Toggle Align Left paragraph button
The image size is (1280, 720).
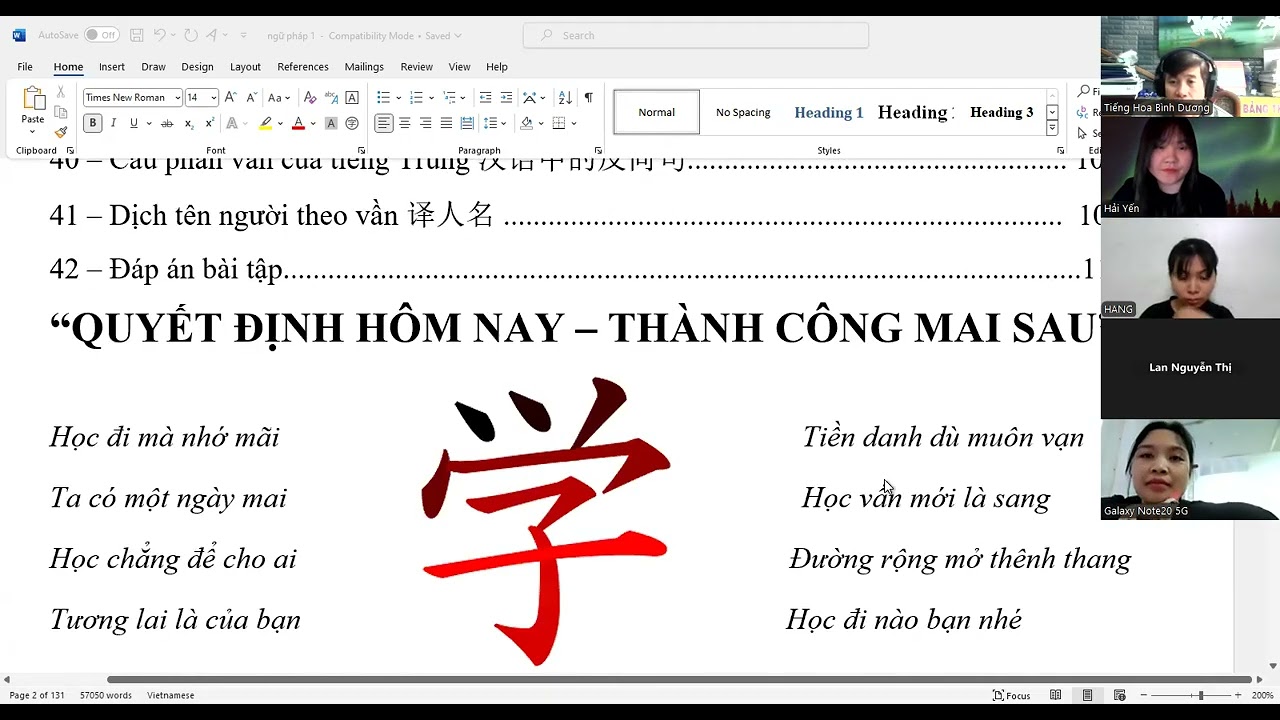383,123
